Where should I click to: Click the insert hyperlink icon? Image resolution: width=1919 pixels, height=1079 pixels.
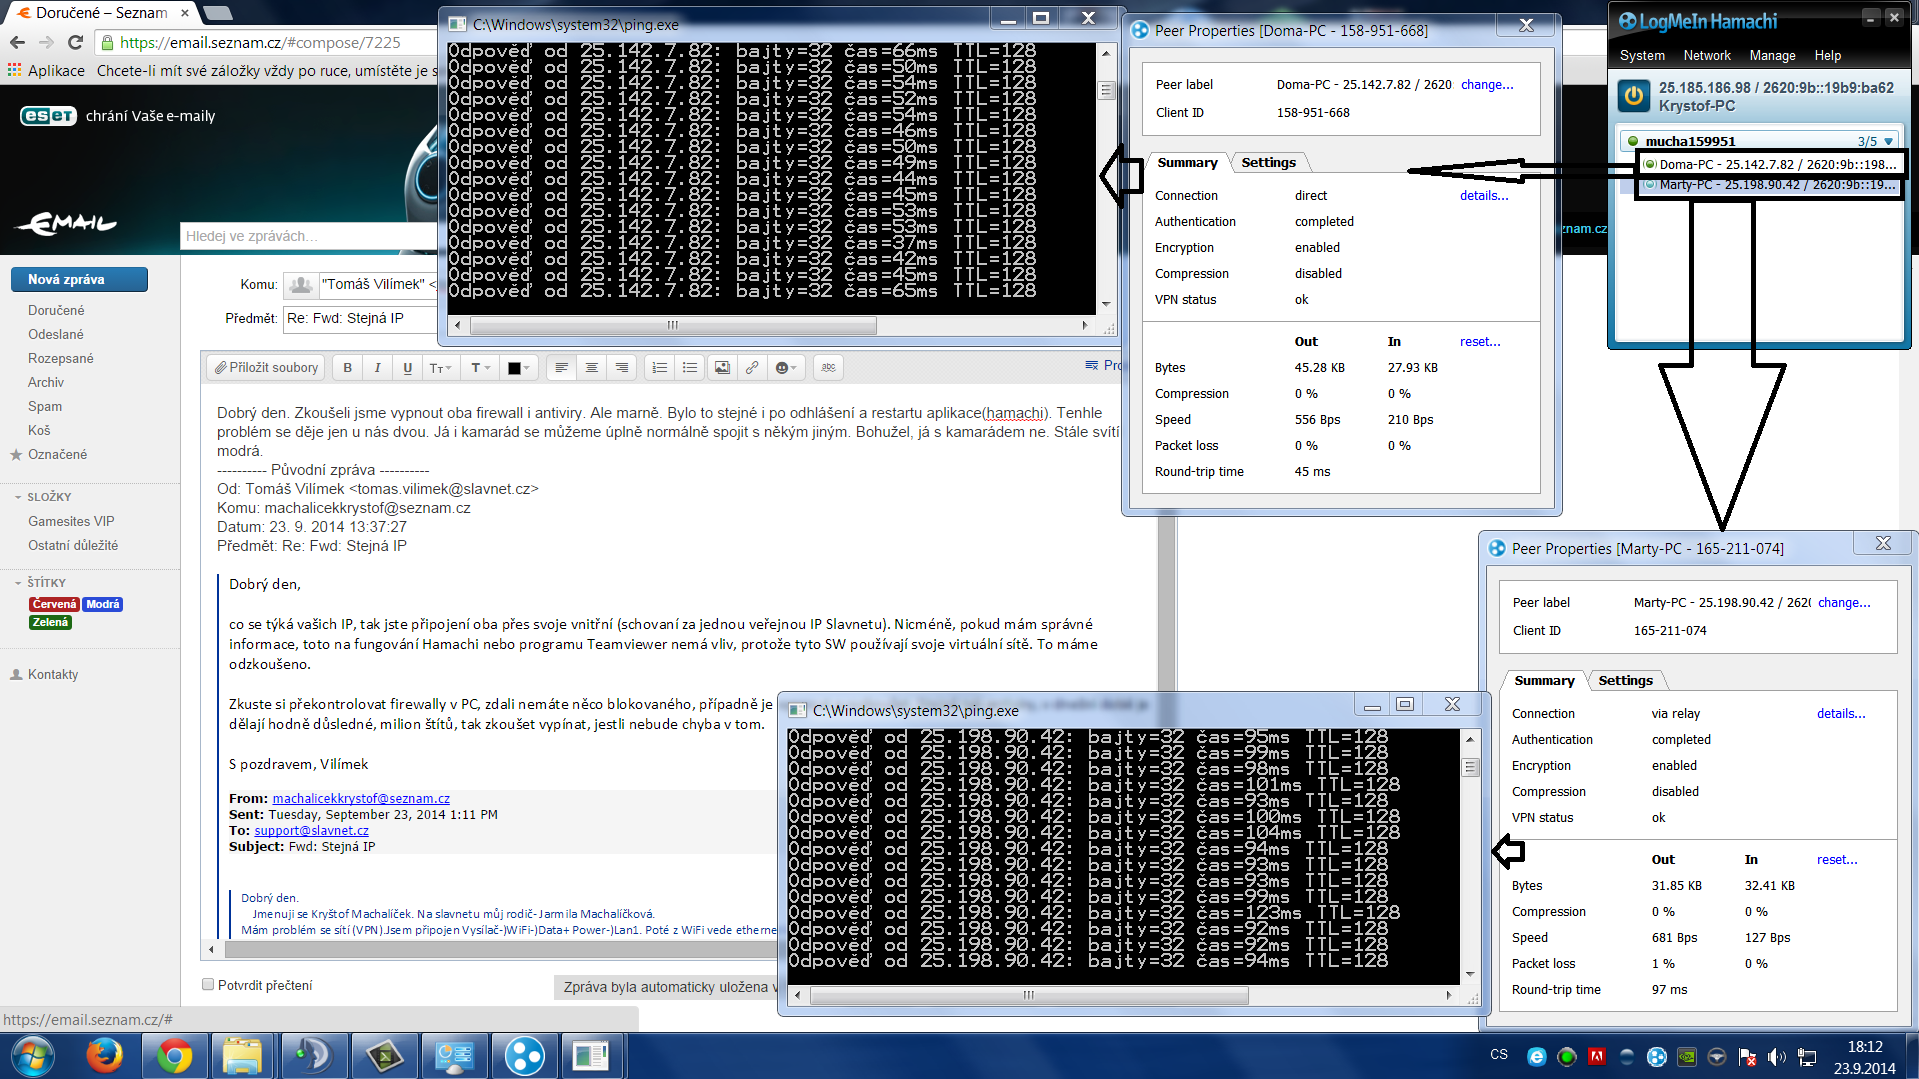(x=752, y=368)
